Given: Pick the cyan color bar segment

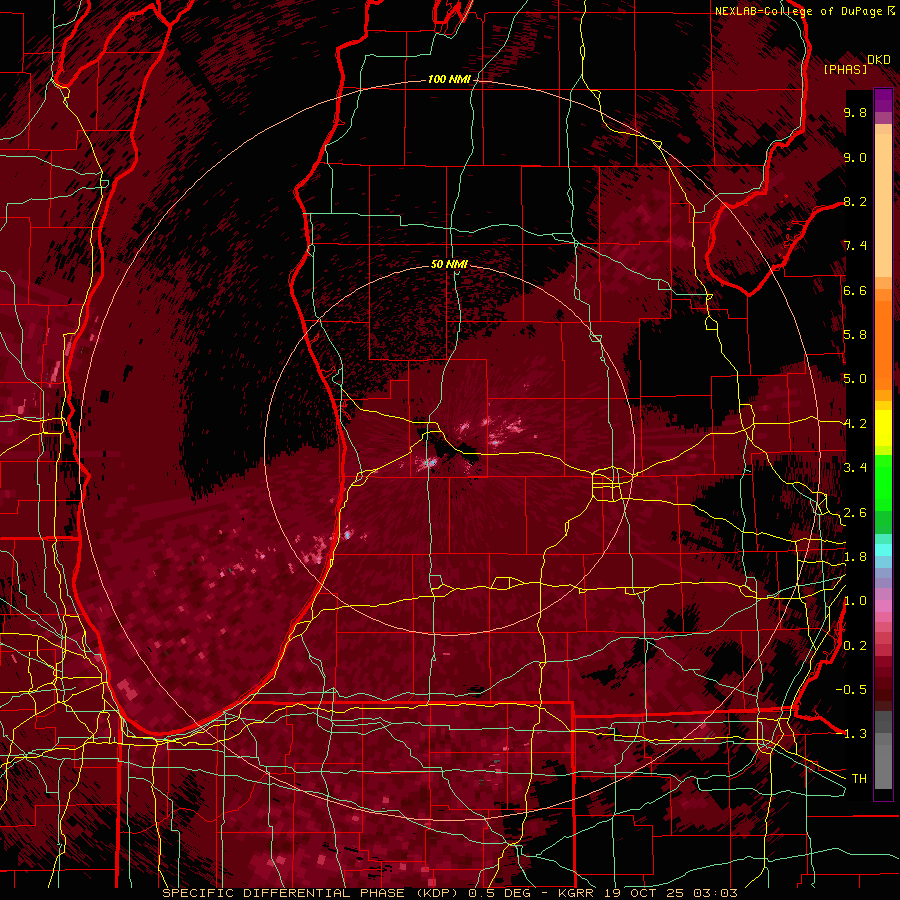Looking at the screenshot, I should click(x=883, y=550).
